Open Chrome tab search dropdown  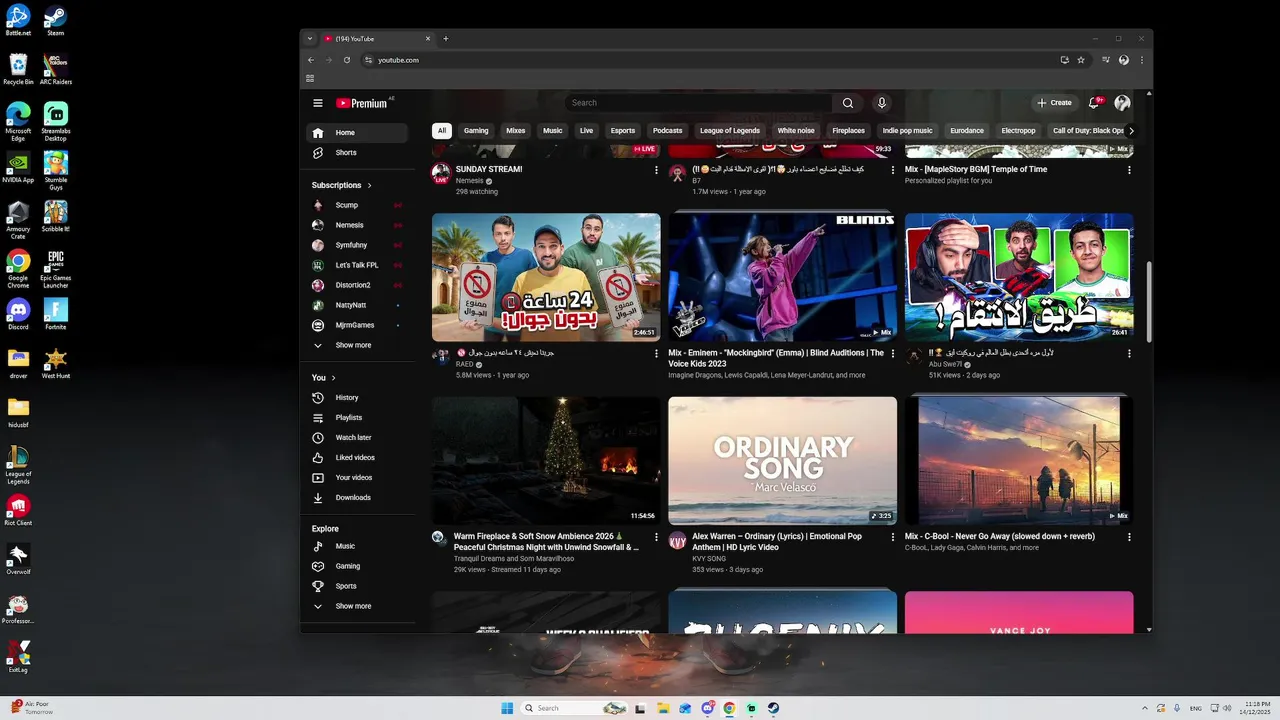pos(310,39)
